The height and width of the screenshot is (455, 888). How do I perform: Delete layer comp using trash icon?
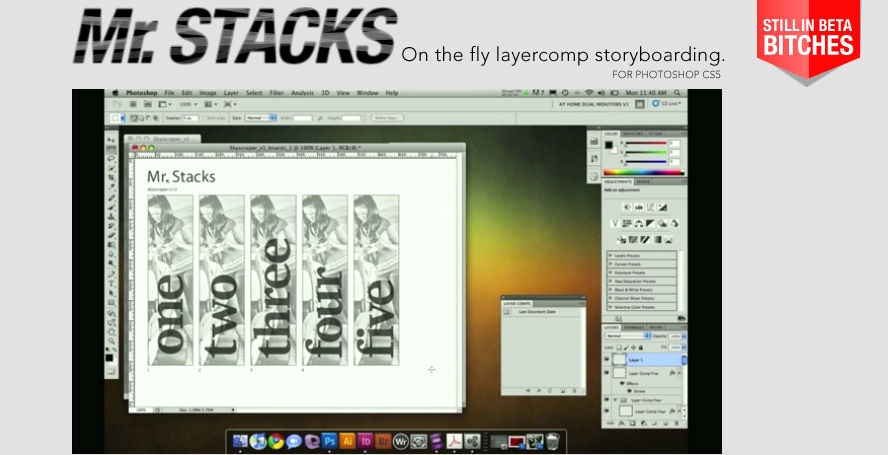pyautogui.click(x=574, y=390)
